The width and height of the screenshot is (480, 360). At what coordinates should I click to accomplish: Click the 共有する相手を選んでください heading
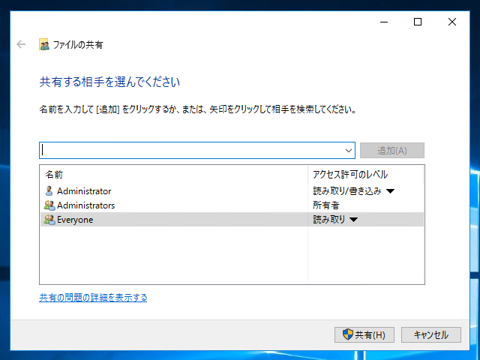110,82
